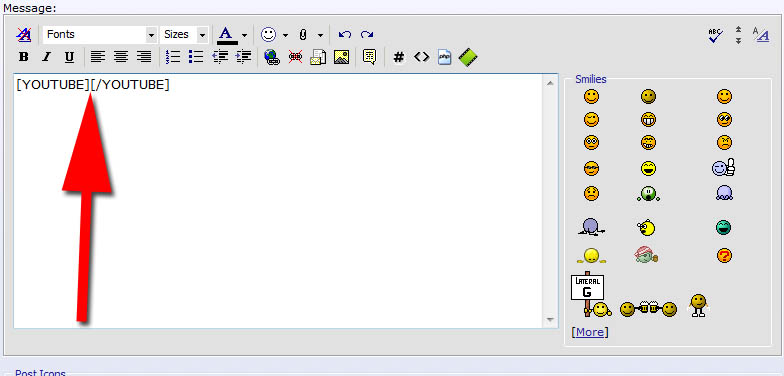Toggle italic formatting
This screenshot has height=376, width=784.
(46, 57)
